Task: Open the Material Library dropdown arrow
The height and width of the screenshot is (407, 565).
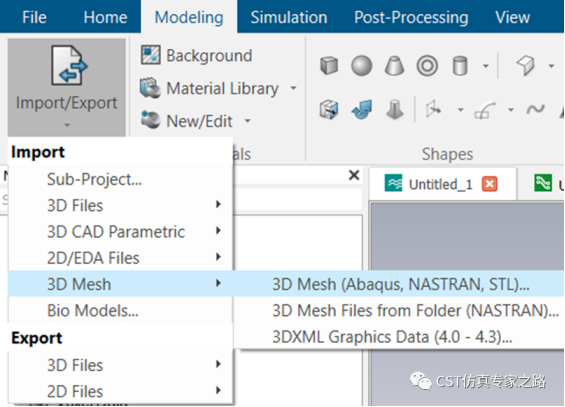Action: pos(294,88)
